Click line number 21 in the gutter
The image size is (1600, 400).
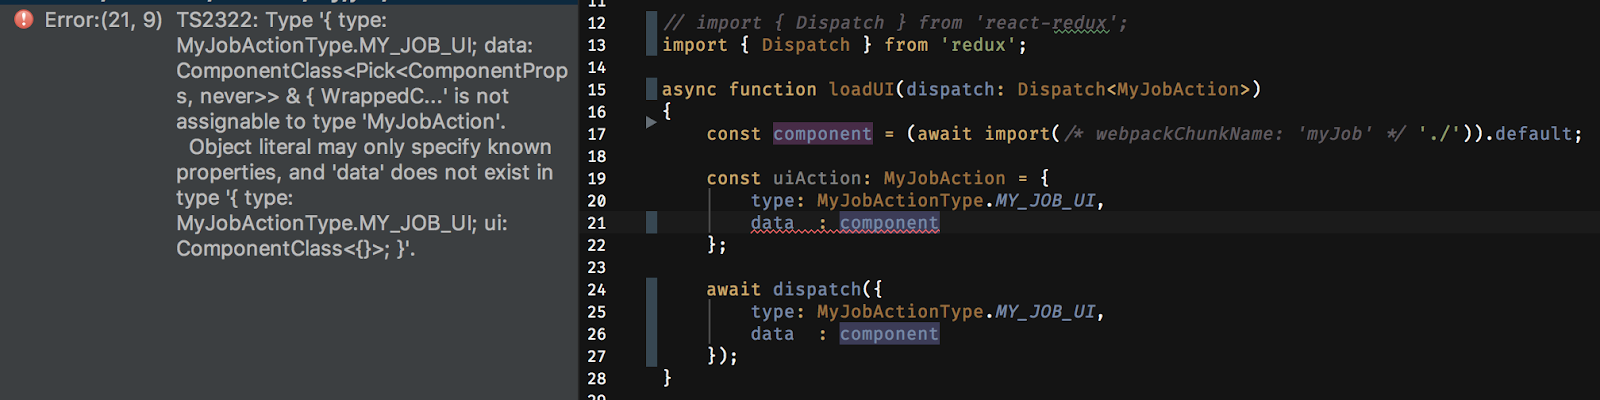click(596, 223)
